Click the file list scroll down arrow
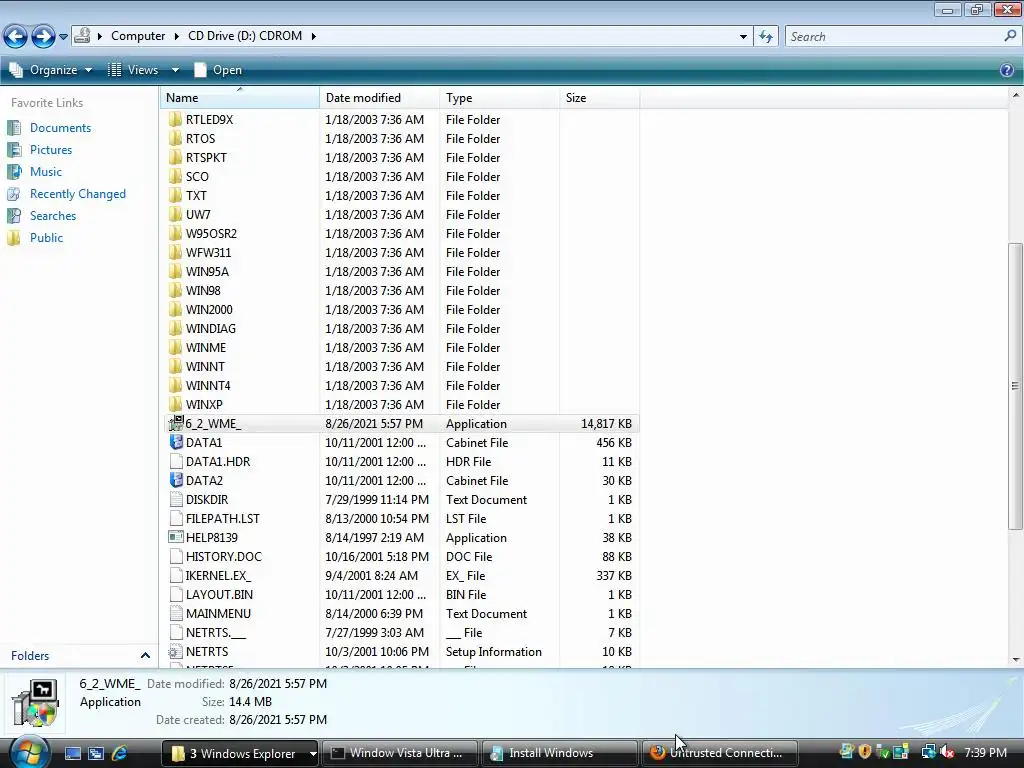The image size is (1024, 768). (1016, 660)
